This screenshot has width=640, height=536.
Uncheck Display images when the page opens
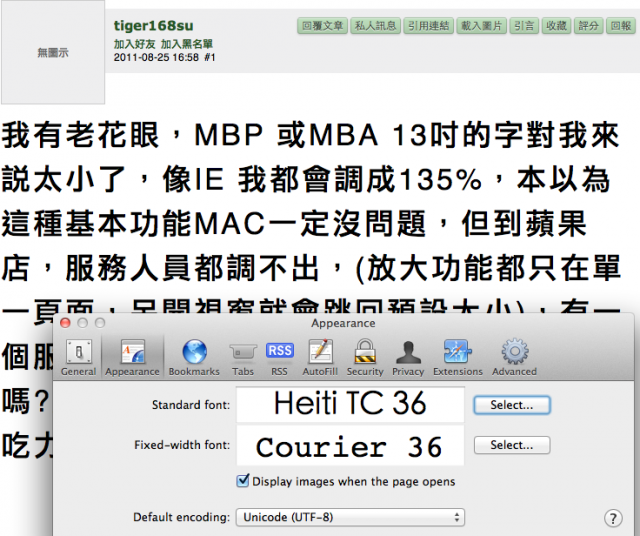(243, 481)
